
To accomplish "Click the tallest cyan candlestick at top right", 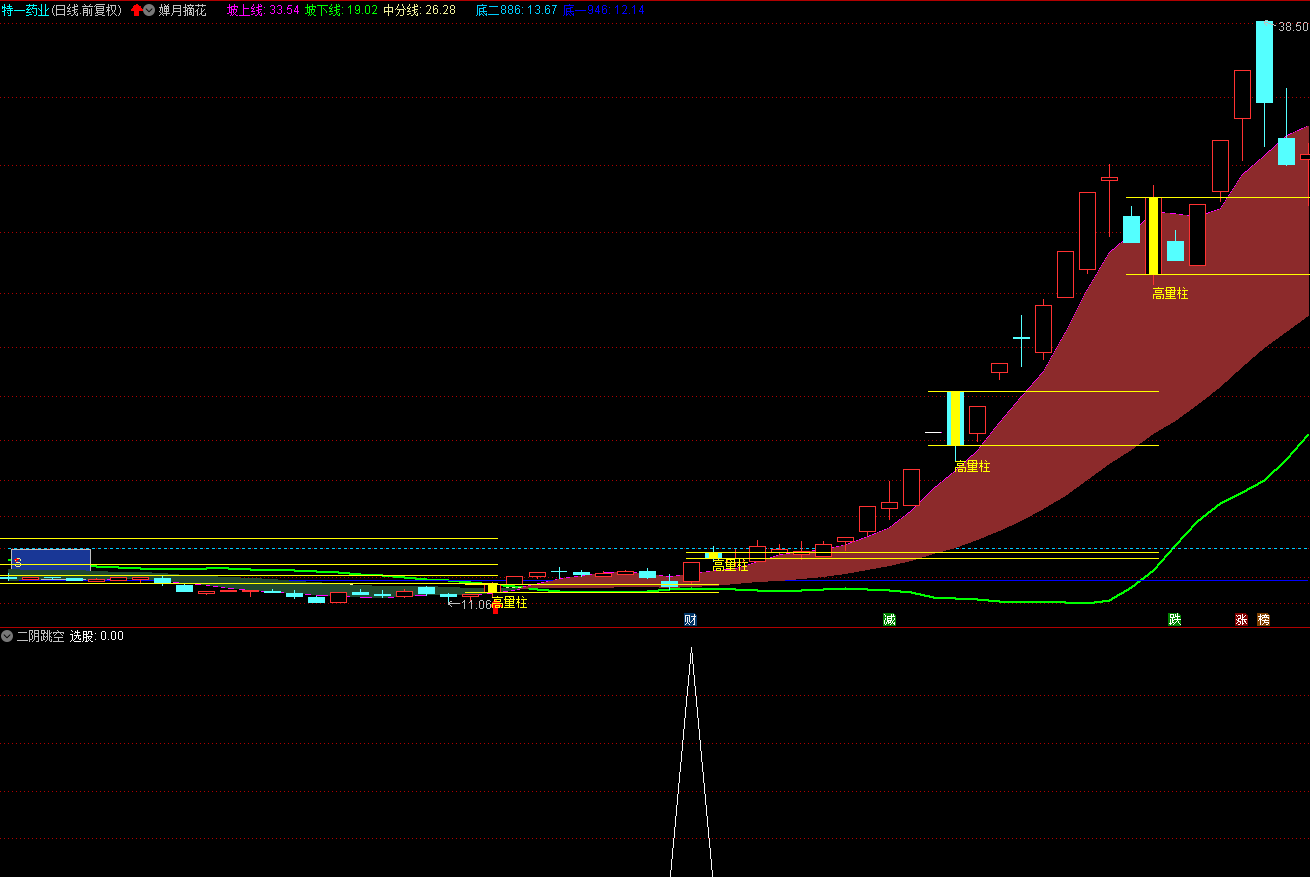I will pos(1264,62).
